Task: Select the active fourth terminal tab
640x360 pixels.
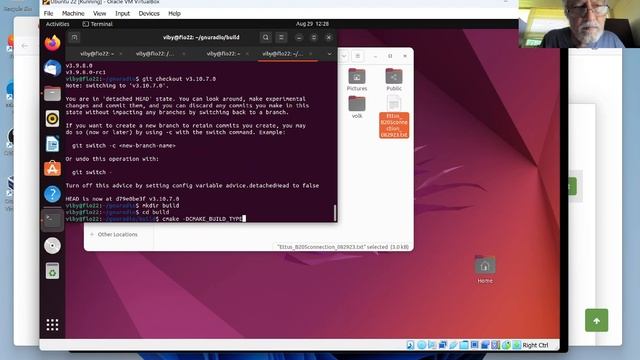Action: [x=282, y=54]
